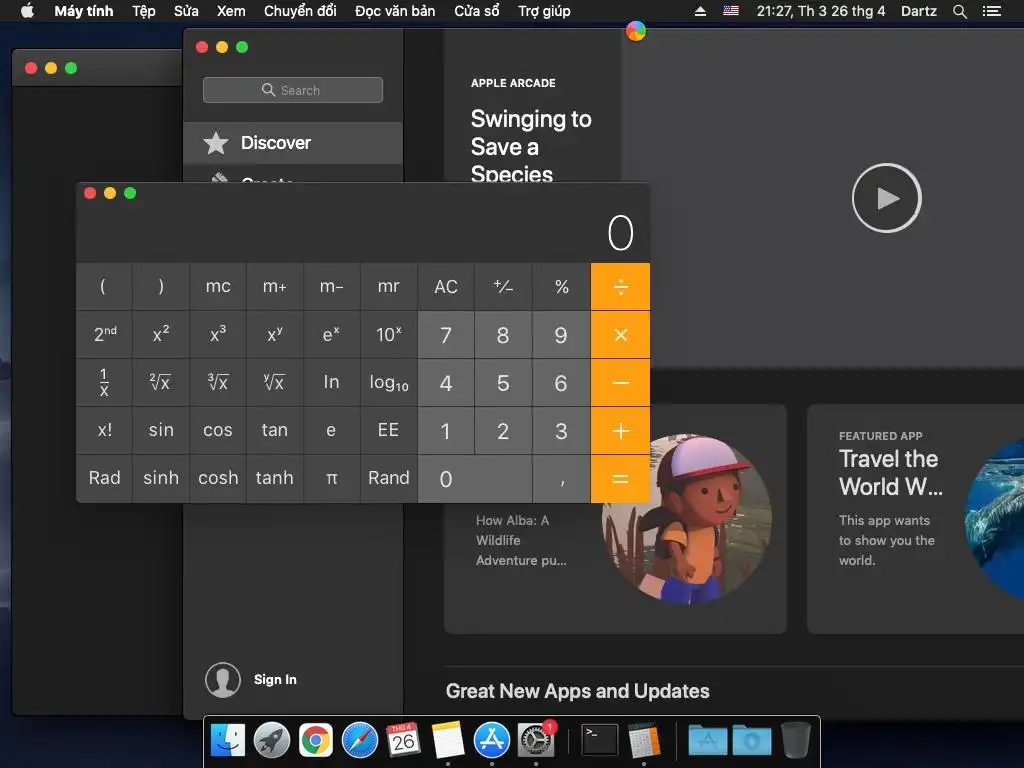Open the Chuyển đổi menu
This screenshot has height=768, width=1024.
click(300, 11)
